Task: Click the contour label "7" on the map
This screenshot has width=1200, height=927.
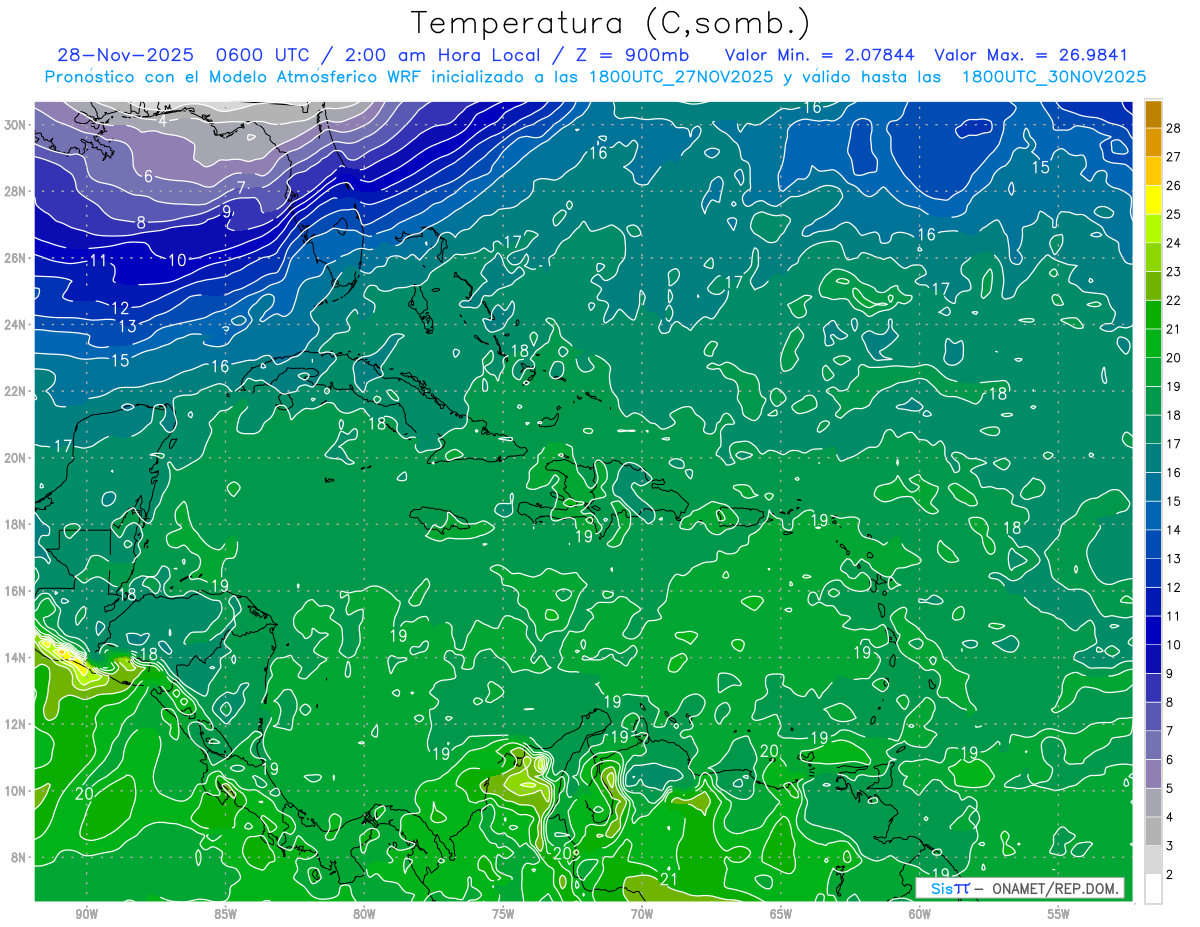Action: [x=241, y=187]
